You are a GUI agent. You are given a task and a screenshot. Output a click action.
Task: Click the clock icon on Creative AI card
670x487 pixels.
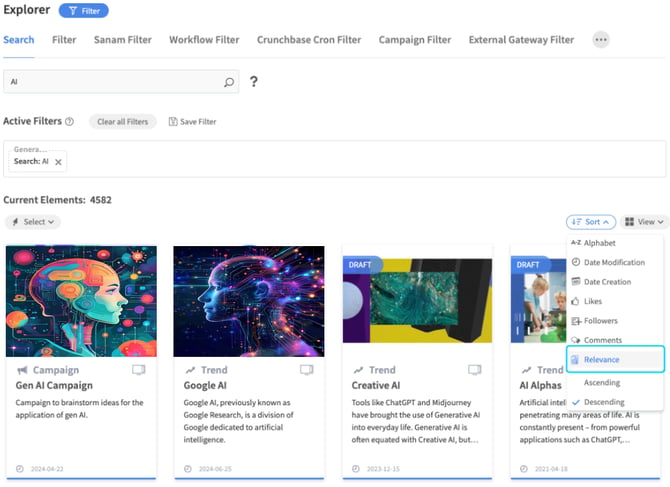point(356,469)
